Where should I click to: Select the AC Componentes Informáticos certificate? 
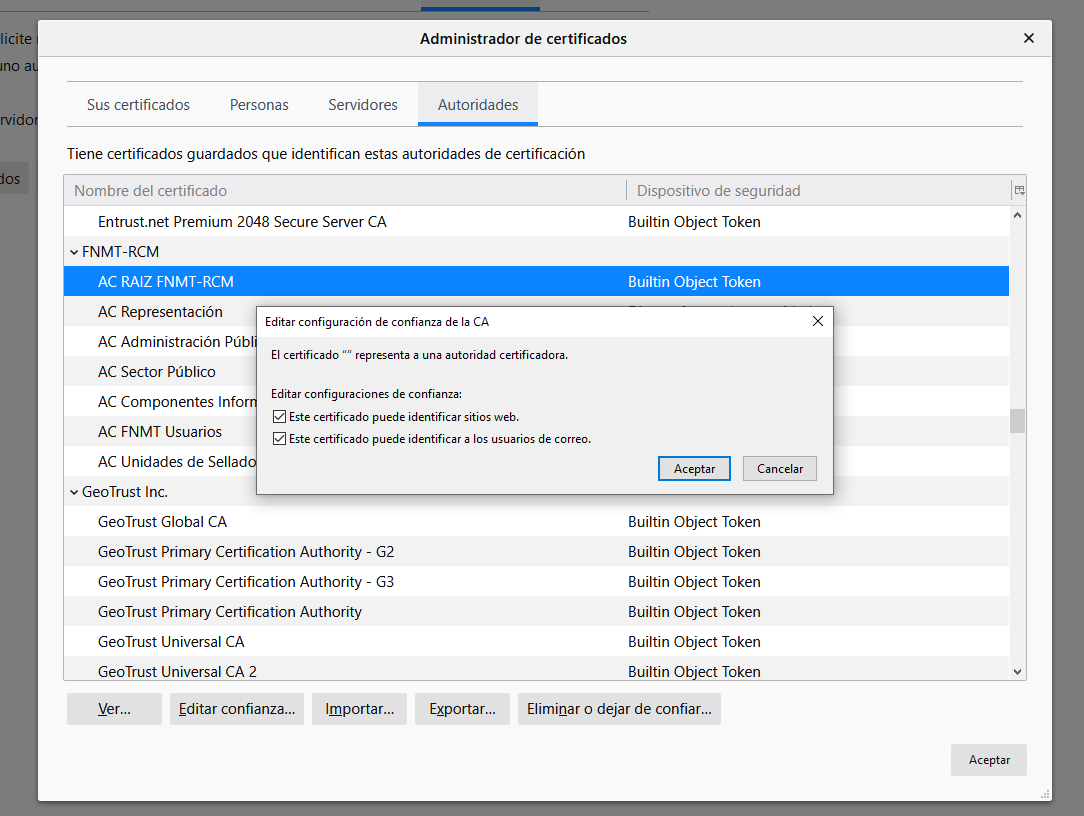(177, 402)
